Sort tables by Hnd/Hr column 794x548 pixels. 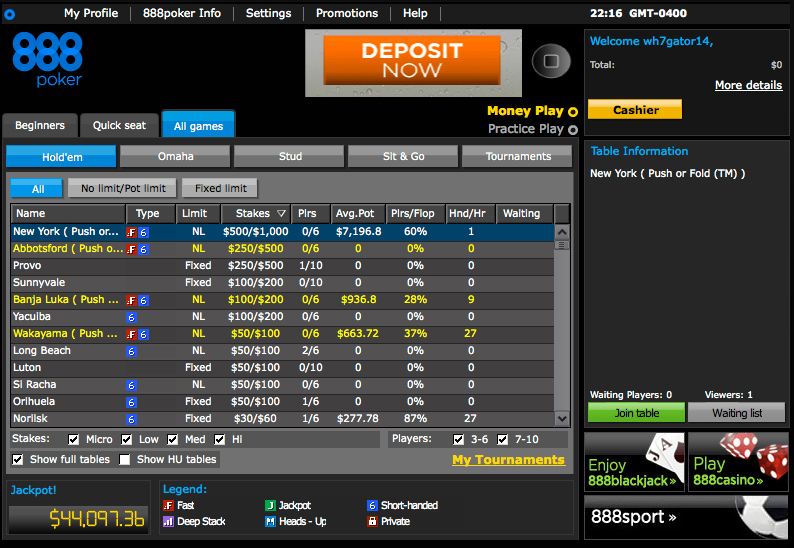(470, 214)
